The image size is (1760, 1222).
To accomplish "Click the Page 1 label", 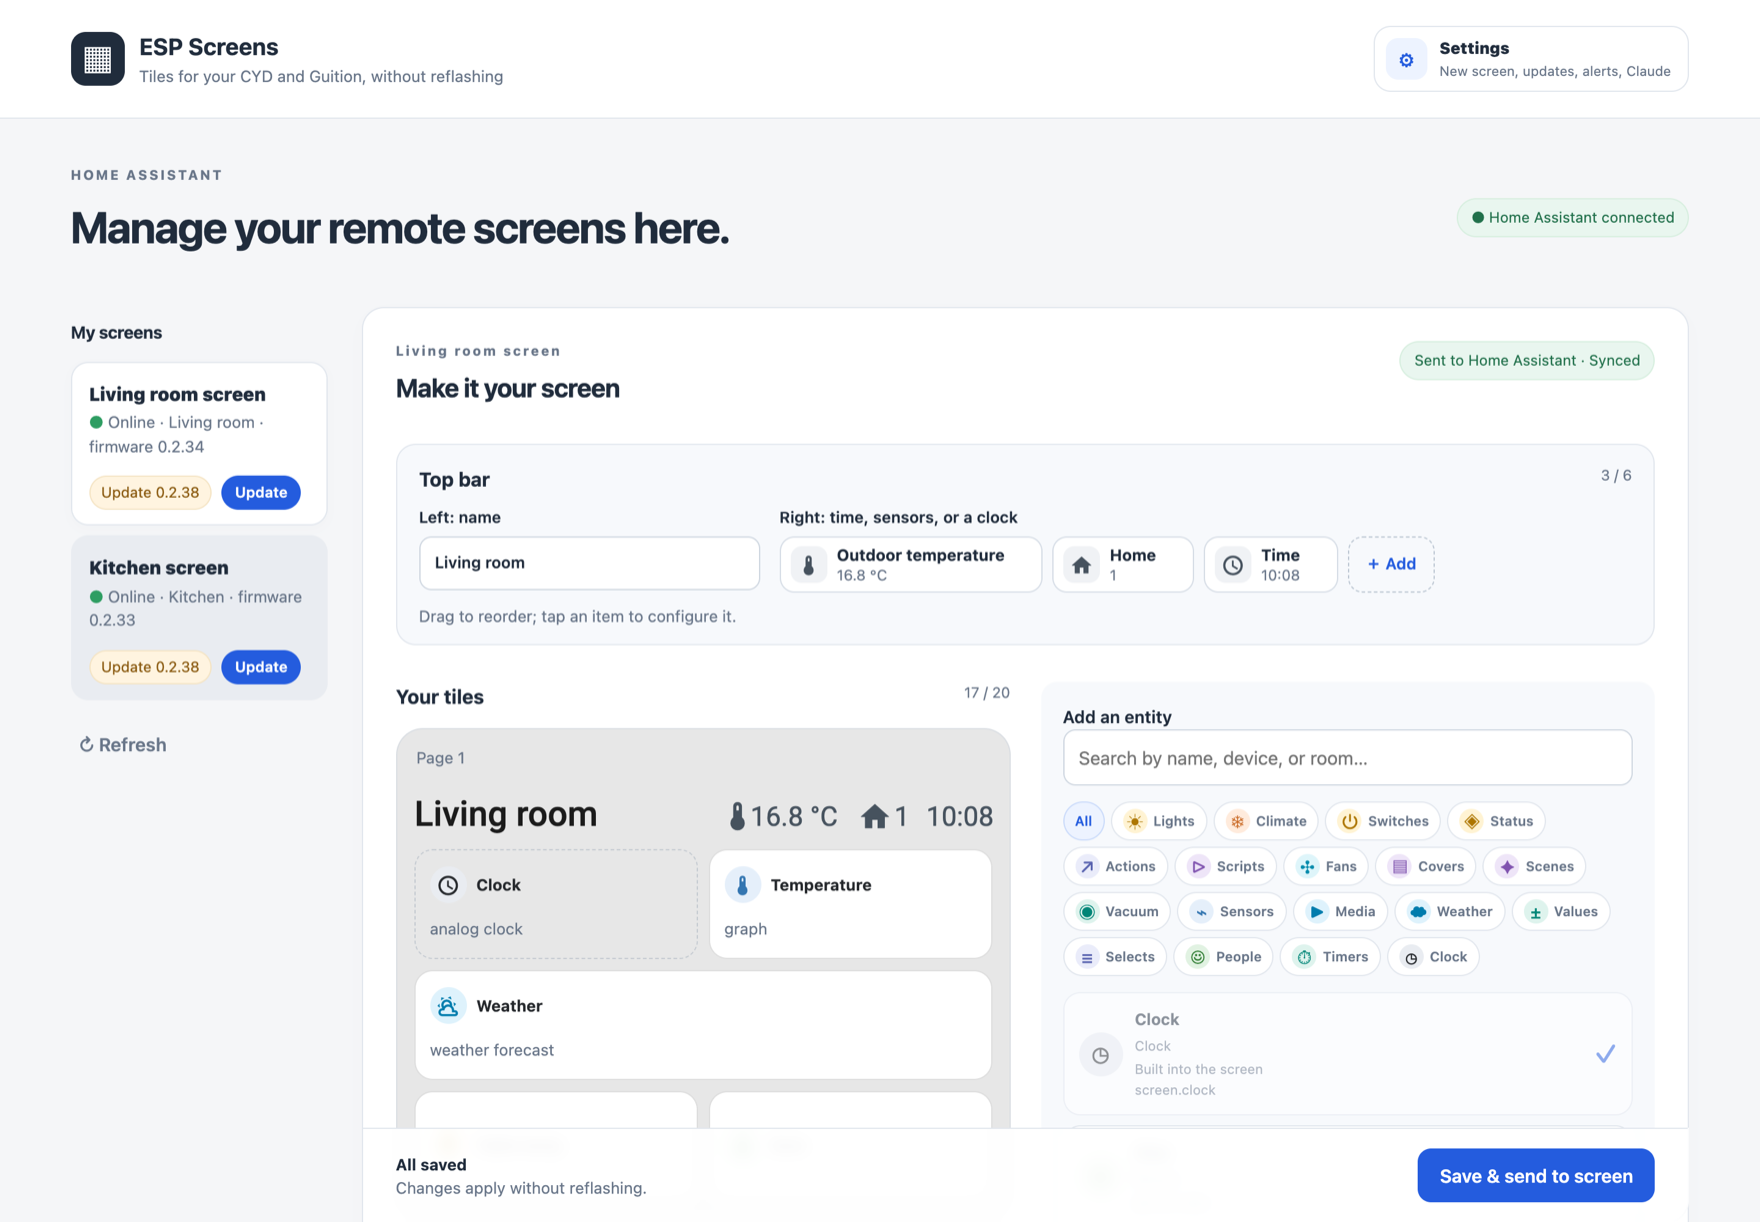I will point(441,758).
